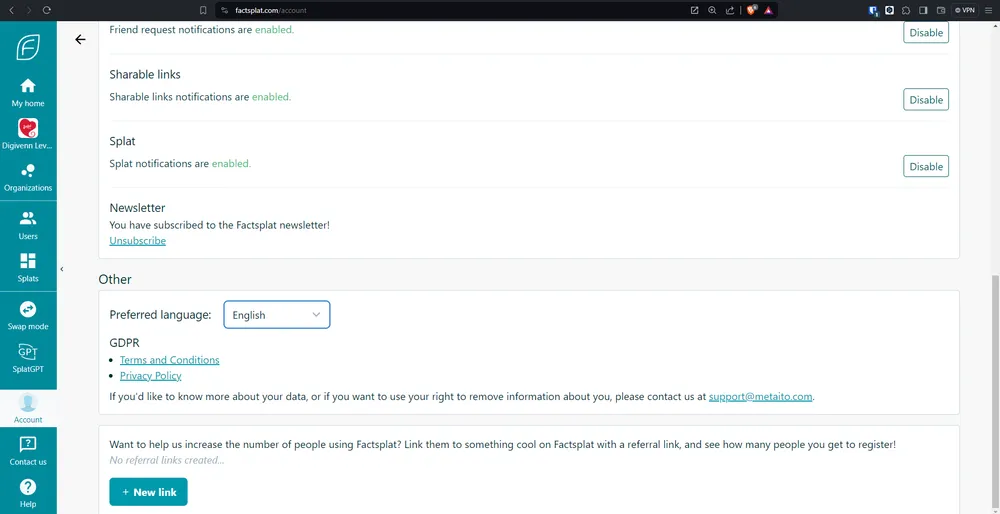Activate Swap mode
The width and height of the screenshot is (1000, 514).
tap(28, 315)
